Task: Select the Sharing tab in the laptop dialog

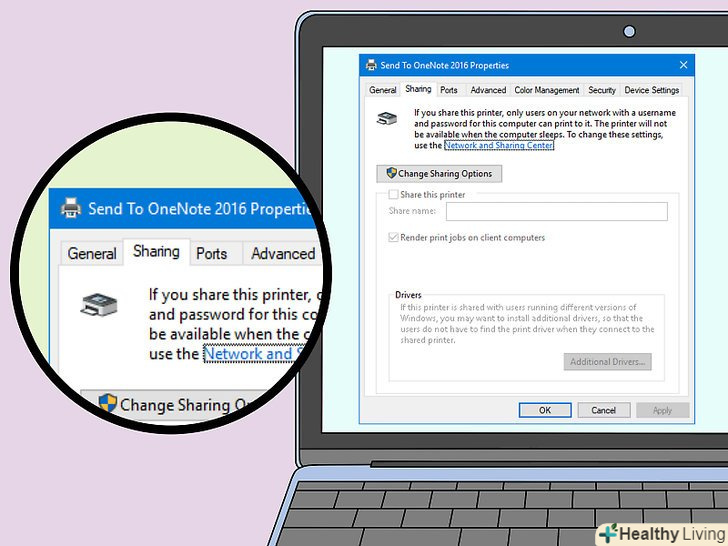Action: tap(418, 89)
